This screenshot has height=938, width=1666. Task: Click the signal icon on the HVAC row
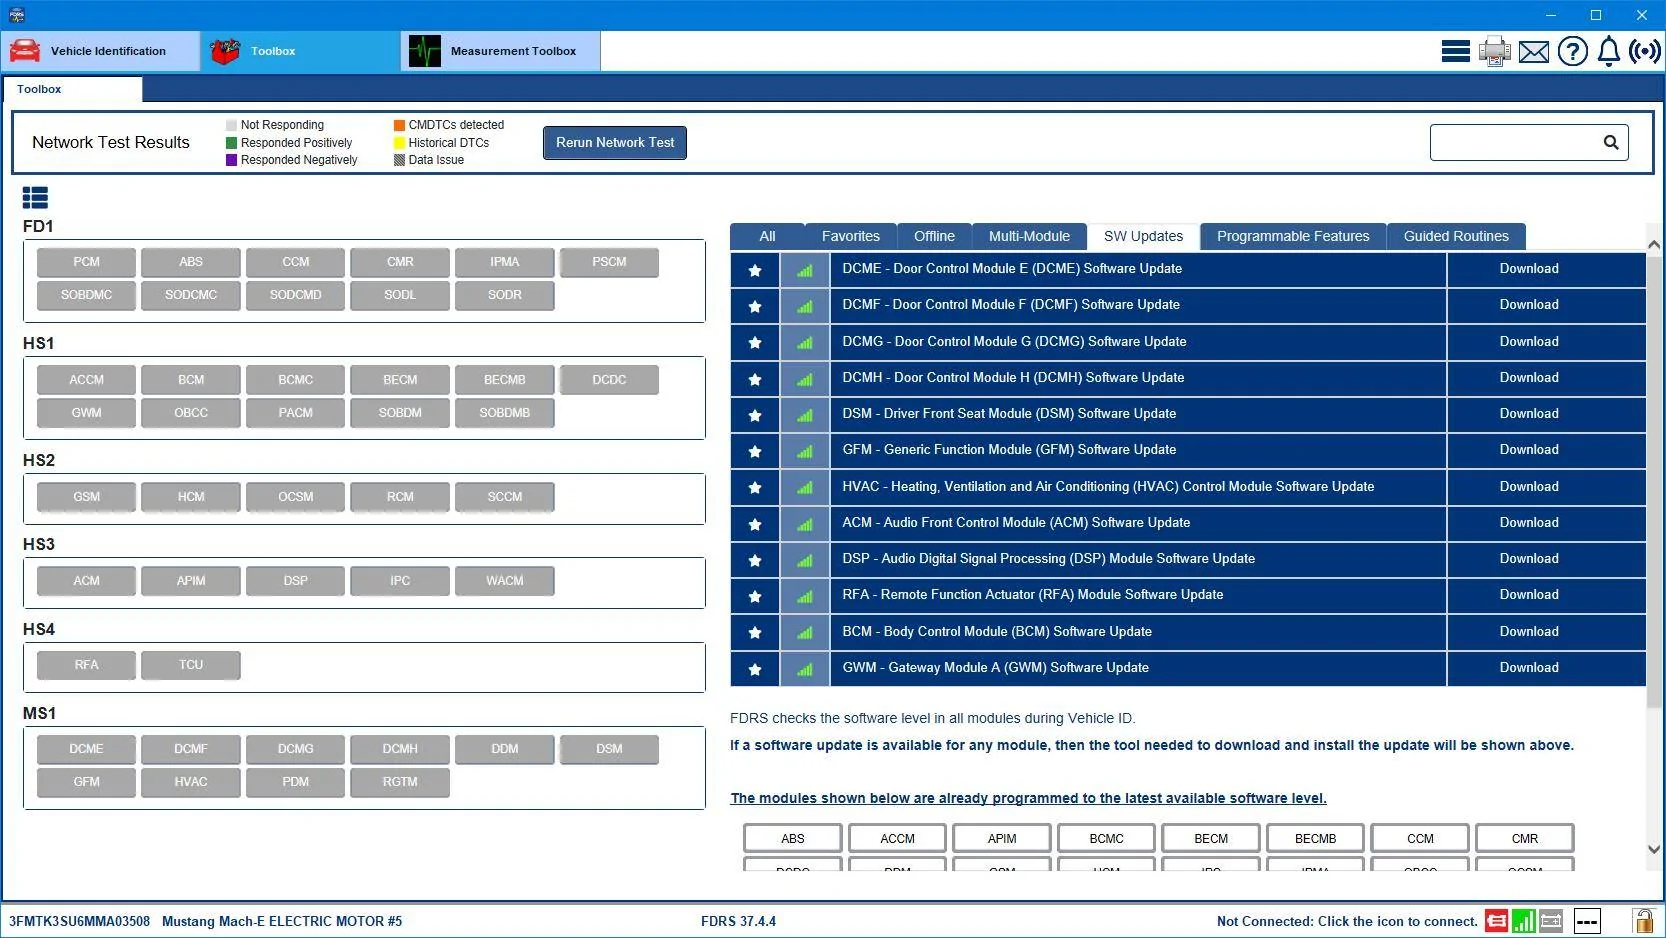click(805, 487)
